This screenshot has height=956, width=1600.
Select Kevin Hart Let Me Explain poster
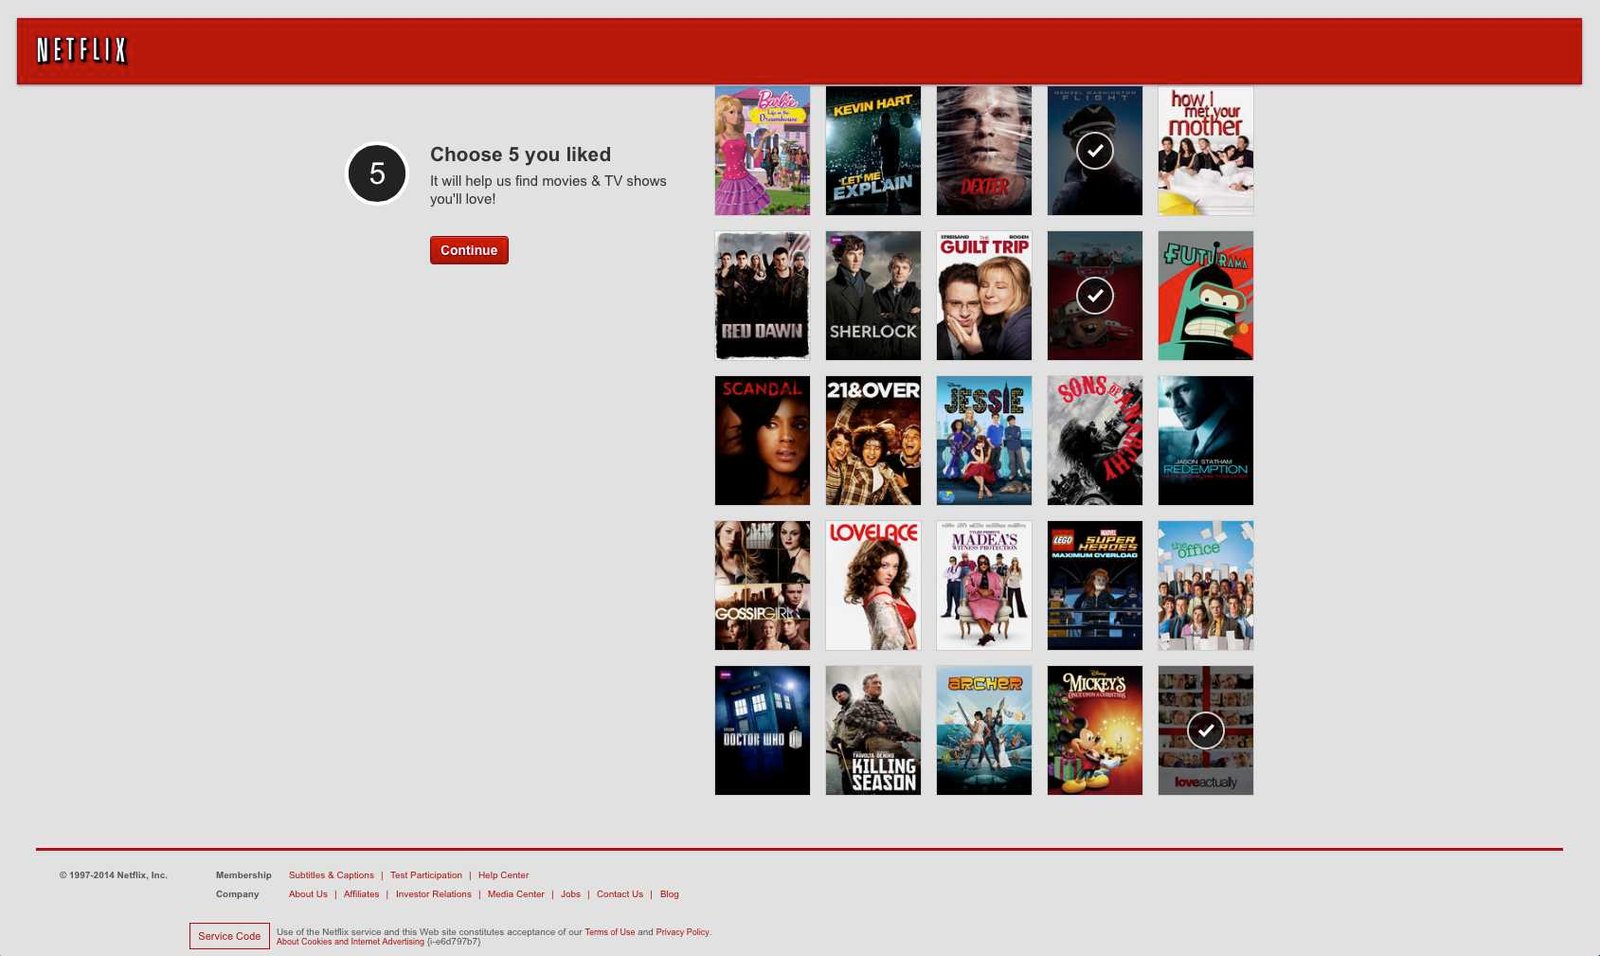[x=873, y=150]
